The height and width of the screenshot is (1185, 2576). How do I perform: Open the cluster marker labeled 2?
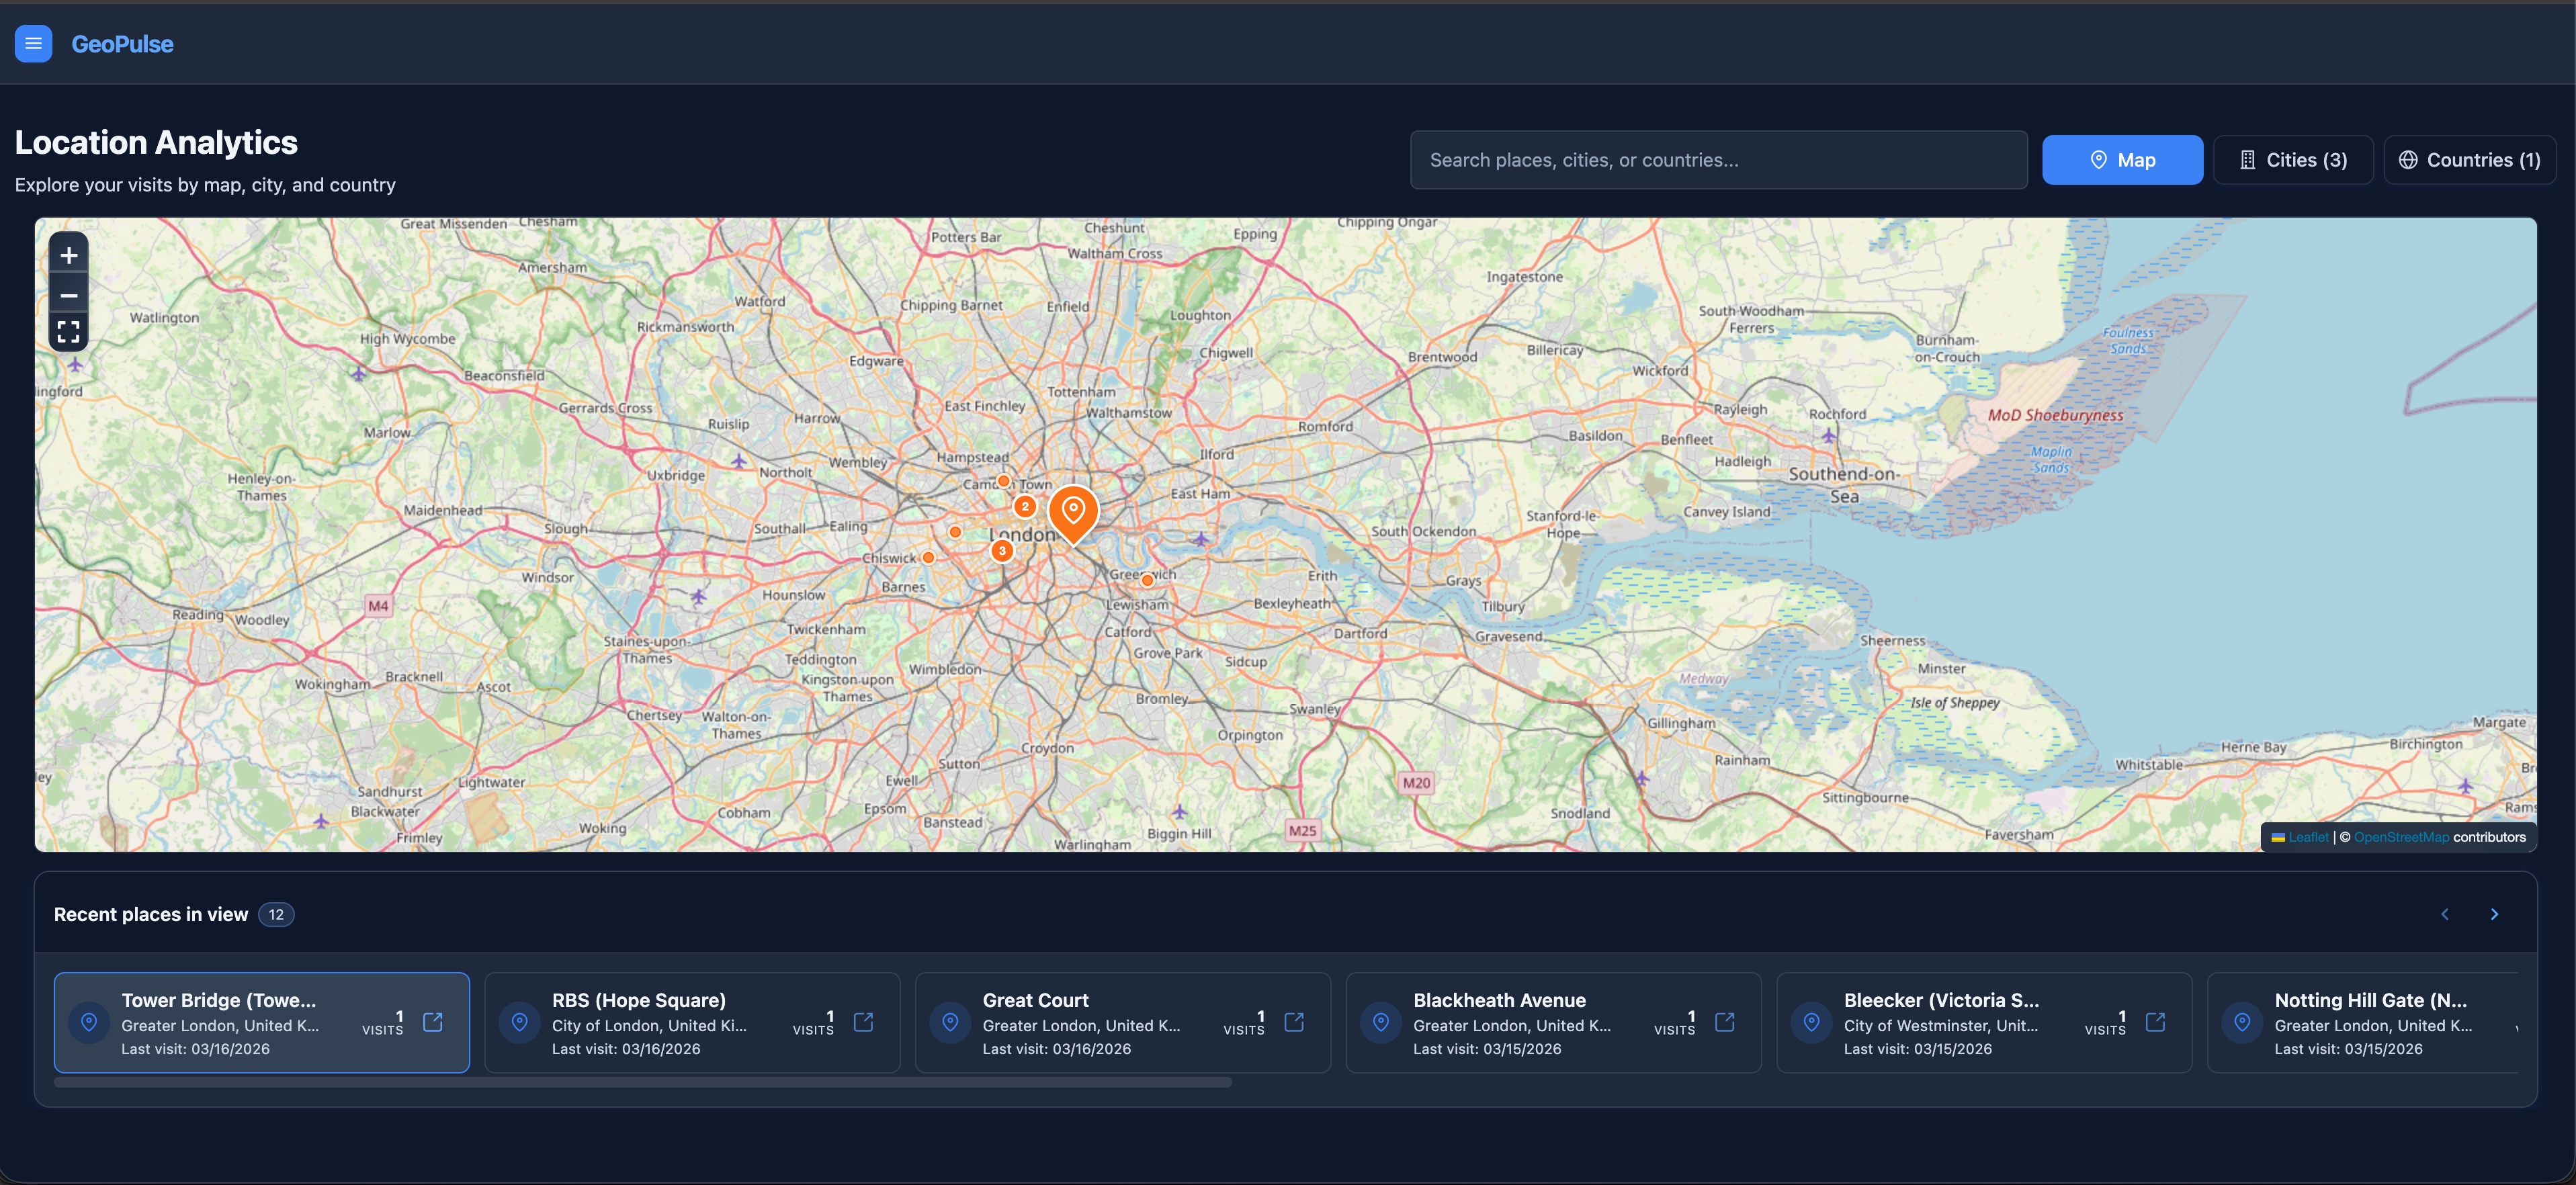1024,506
